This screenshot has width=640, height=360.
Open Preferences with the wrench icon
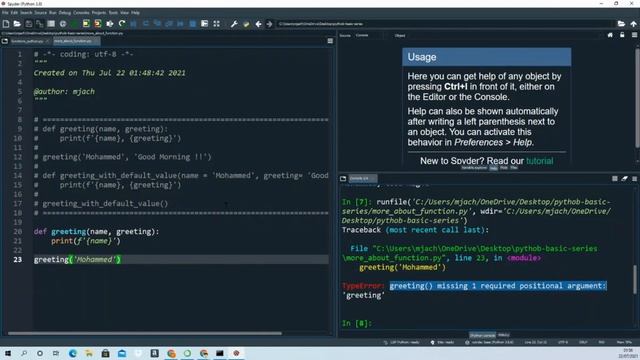(234, 24)
